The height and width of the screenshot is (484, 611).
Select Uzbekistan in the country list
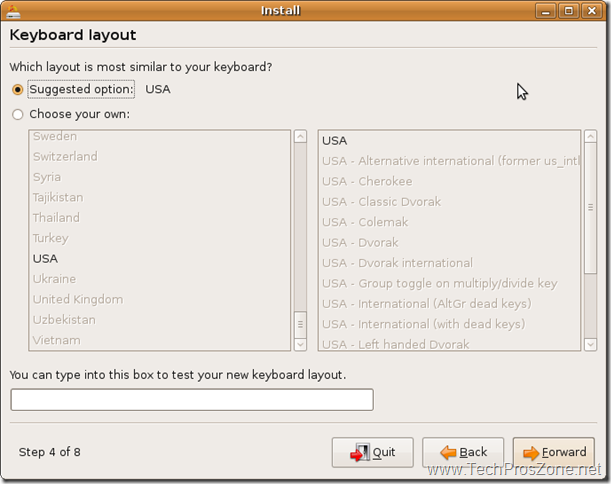click(x=159, y=320)
